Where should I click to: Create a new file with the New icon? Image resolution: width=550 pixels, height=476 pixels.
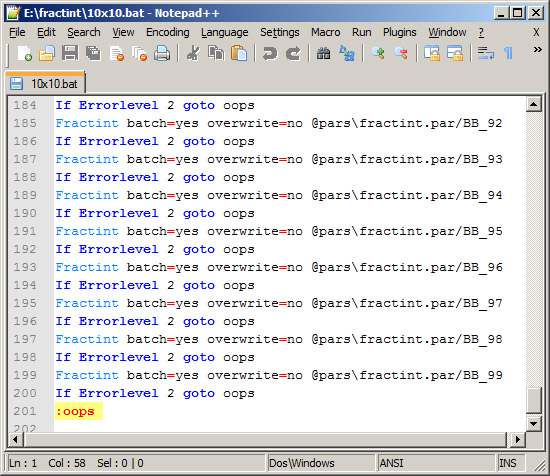click(25, 54)
